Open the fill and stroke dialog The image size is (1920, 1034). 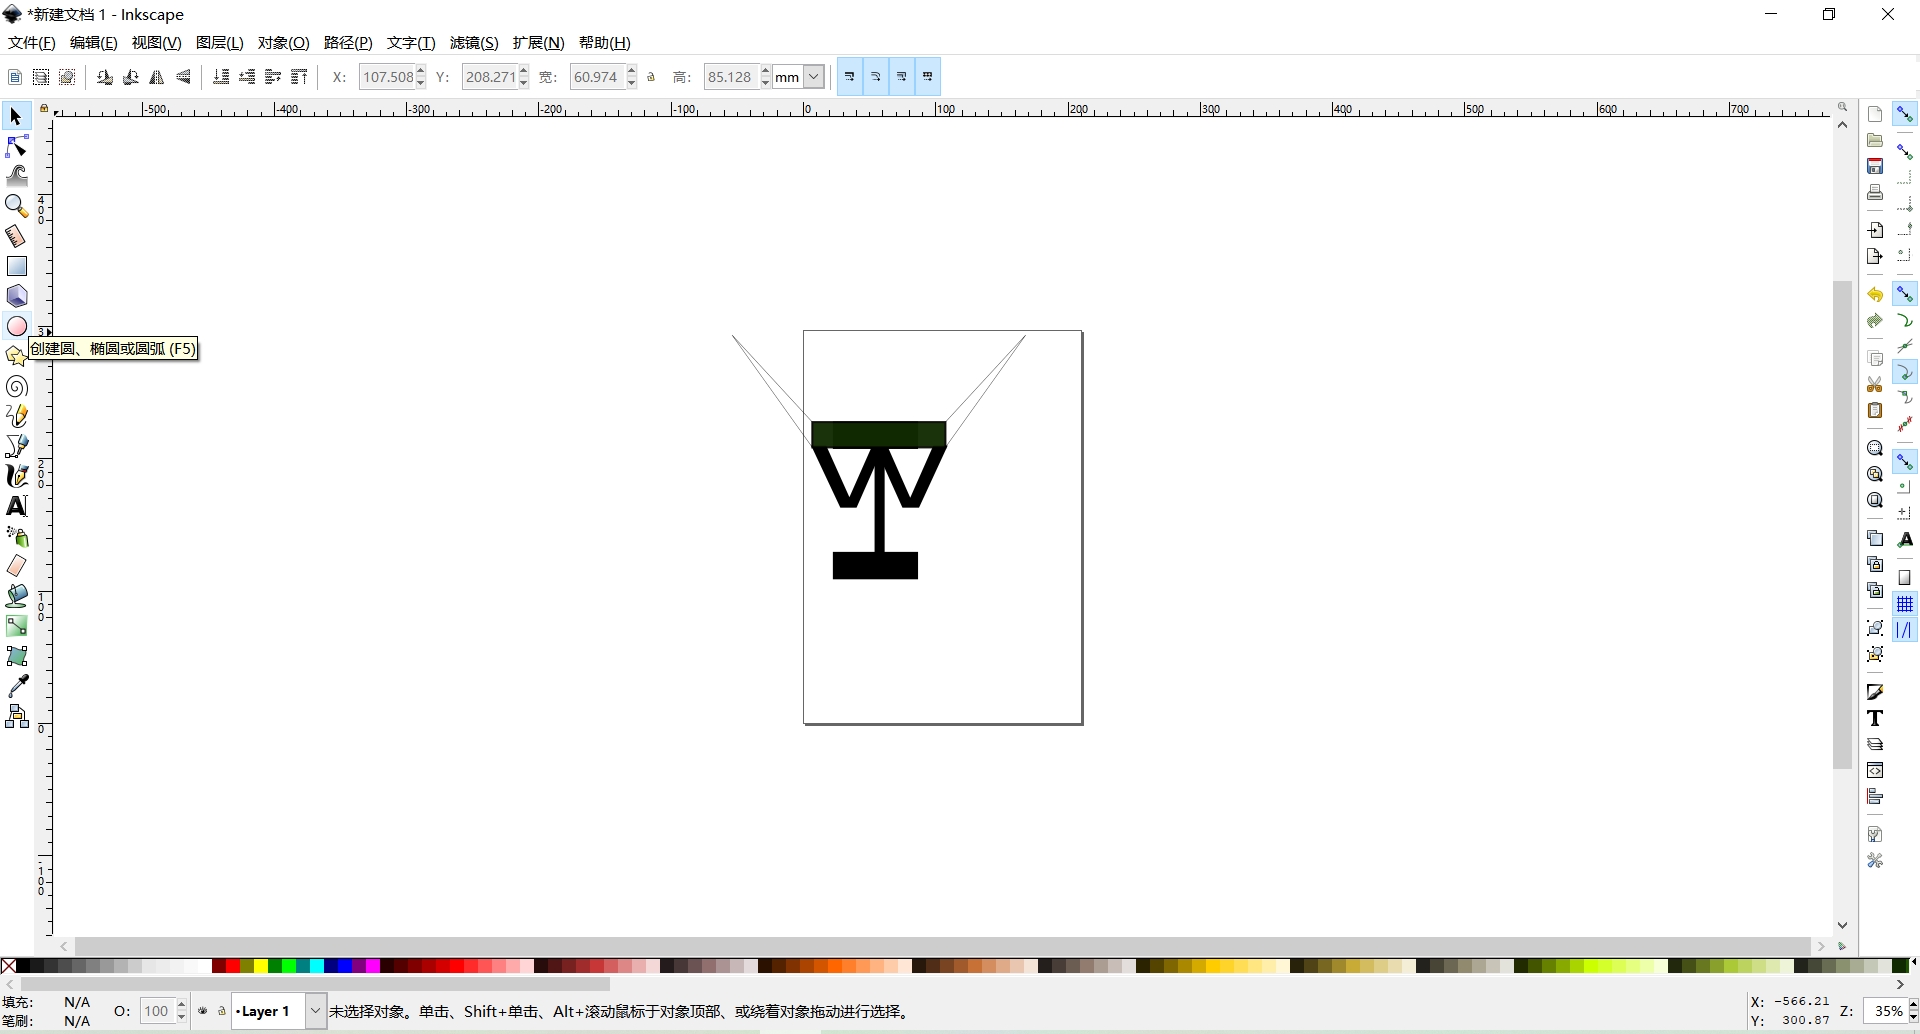[1875, 692]
